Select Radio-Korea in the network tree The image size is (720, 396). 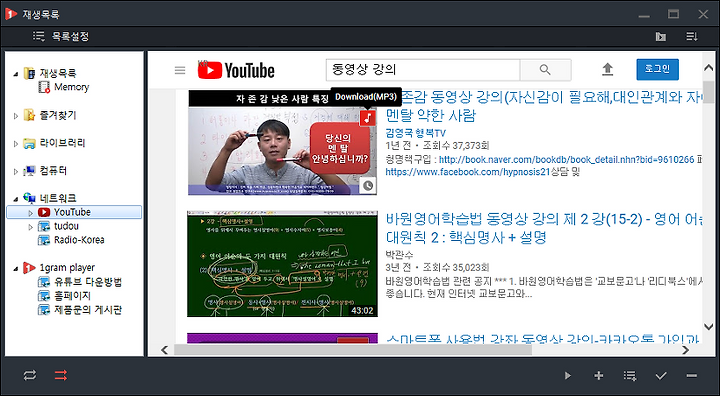pos(71,240)
